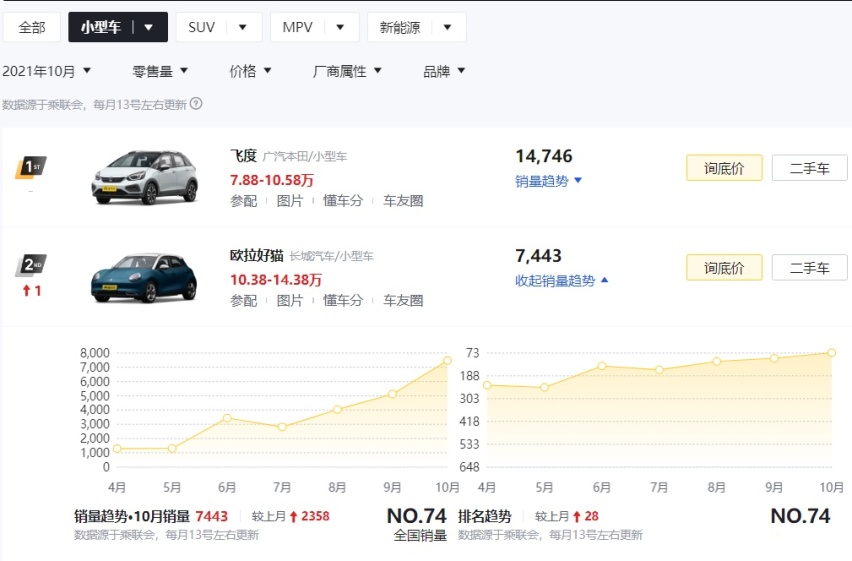Open the 欧拉好猫 car thumbnail
The height and width of the screenshot is (561, 852).
coord(145,277)
